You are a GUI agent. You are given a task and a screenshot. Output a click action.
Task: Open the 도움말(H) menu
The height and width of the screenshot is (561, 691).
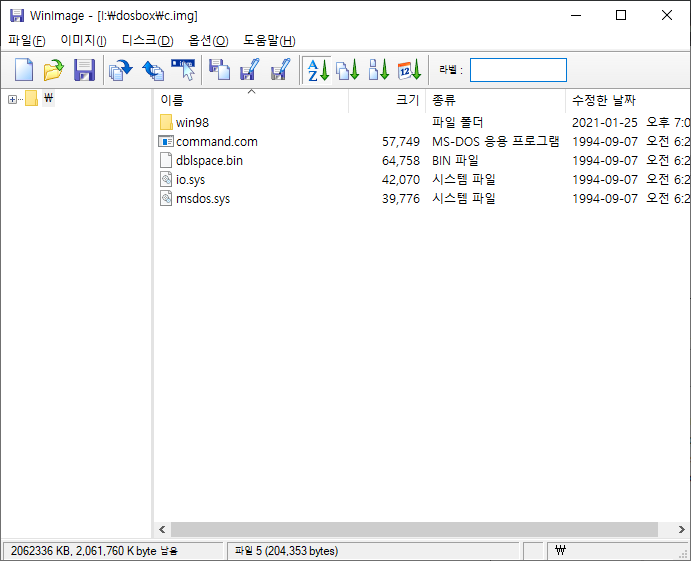[269, 41]
